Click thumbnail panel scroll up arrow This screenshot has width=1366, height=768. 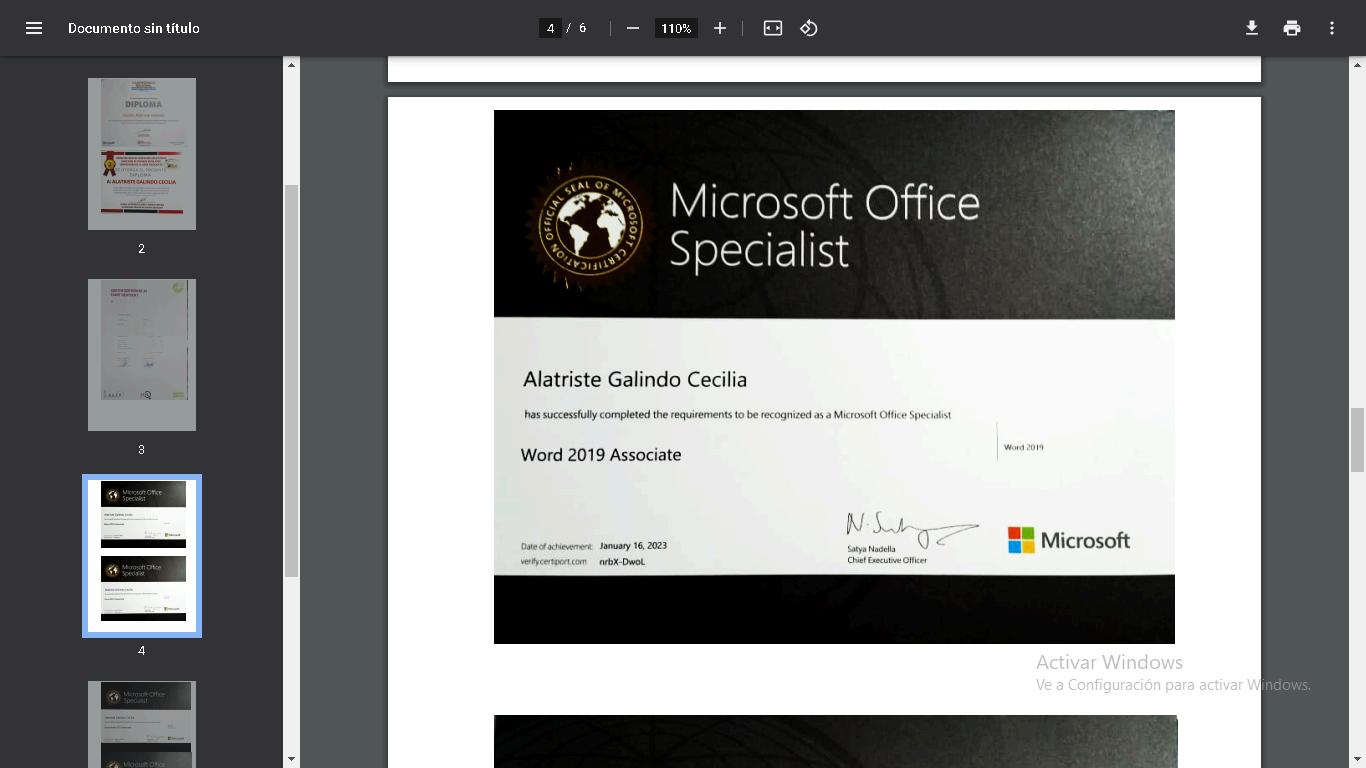click(x=291, y=65)
